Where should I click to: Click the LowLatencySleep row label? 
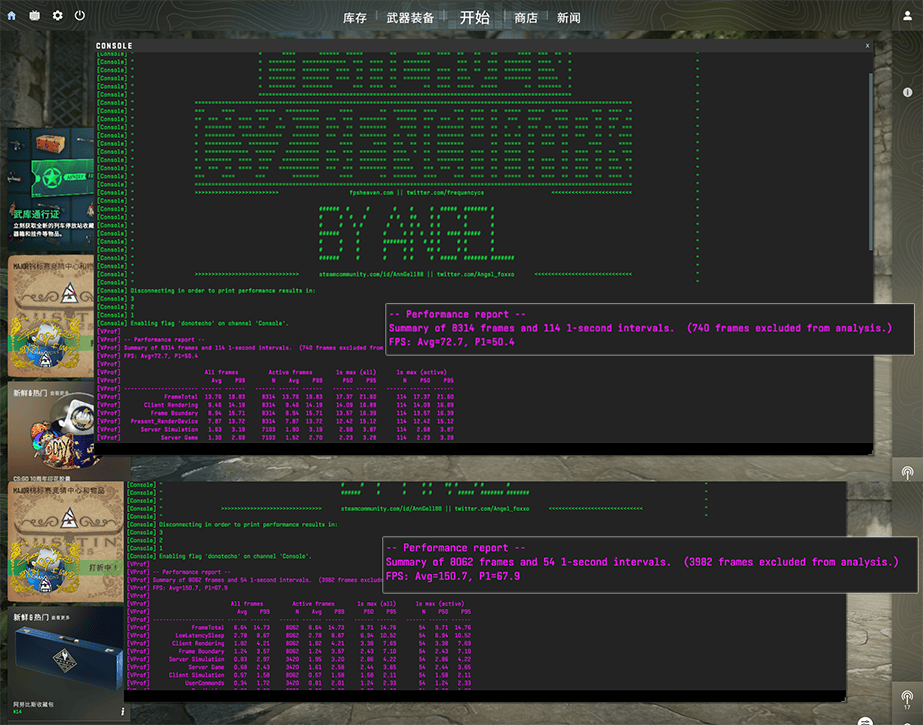coord(200,636)
